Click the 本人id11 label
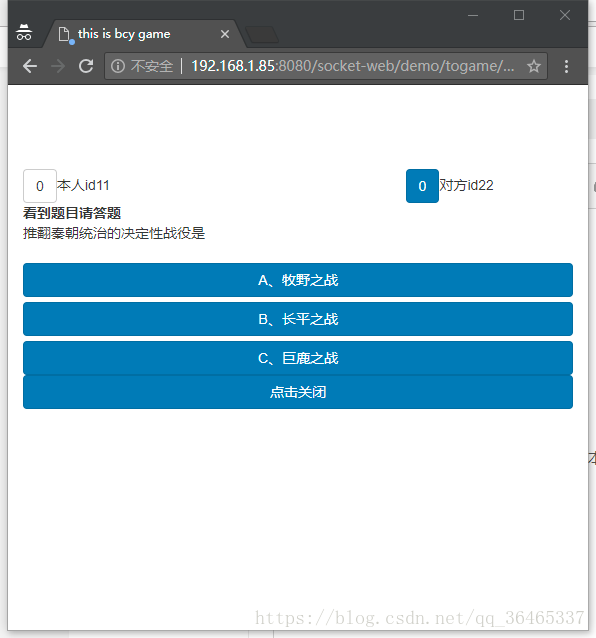The width and height of the screenshot is (596, 638). coord(83,186)
